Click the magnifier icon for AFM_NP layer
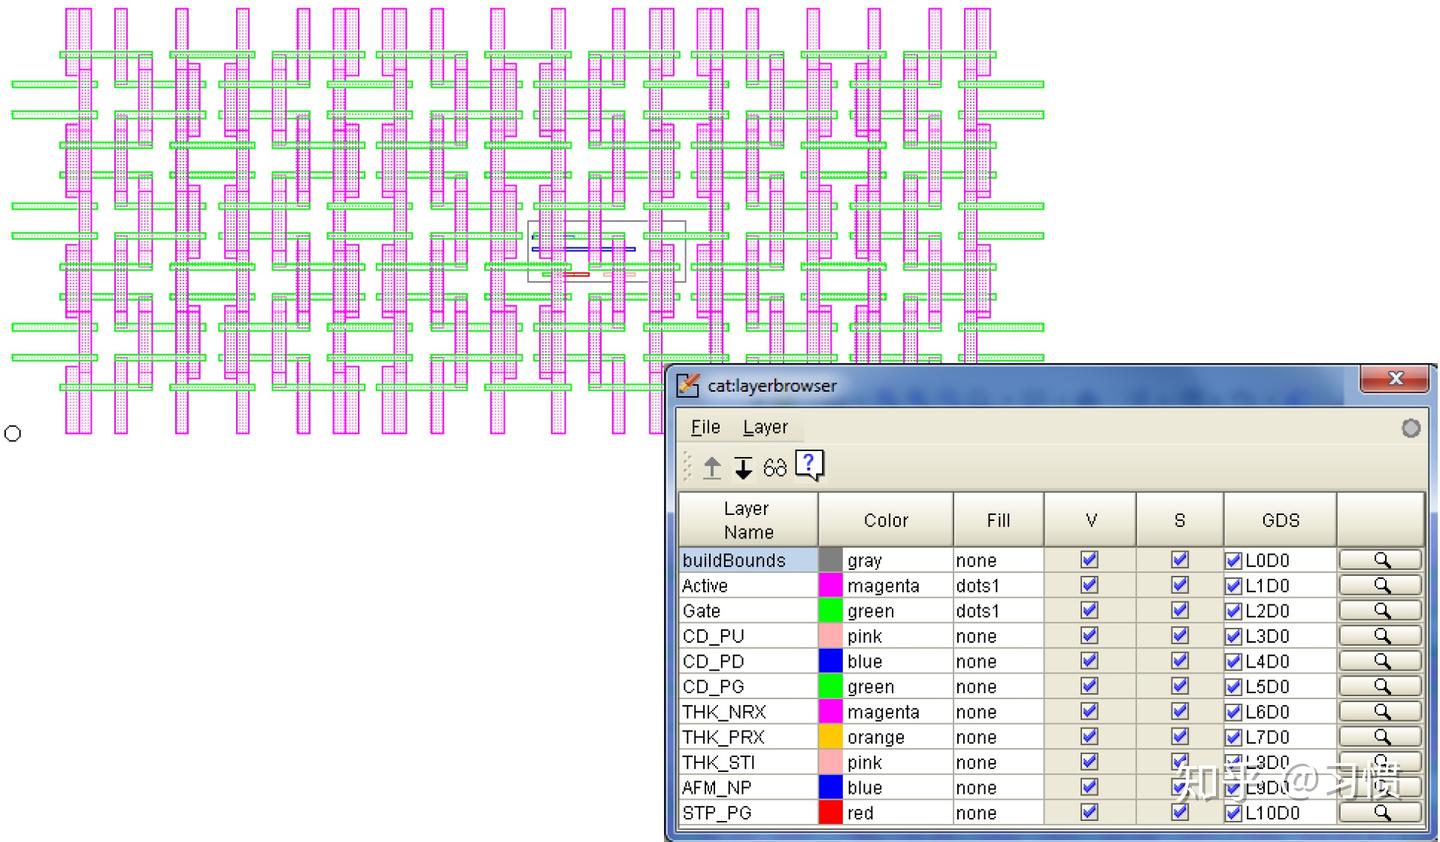The height and width of the screenshot is (842, 1440). click(x=1380, y=787)
